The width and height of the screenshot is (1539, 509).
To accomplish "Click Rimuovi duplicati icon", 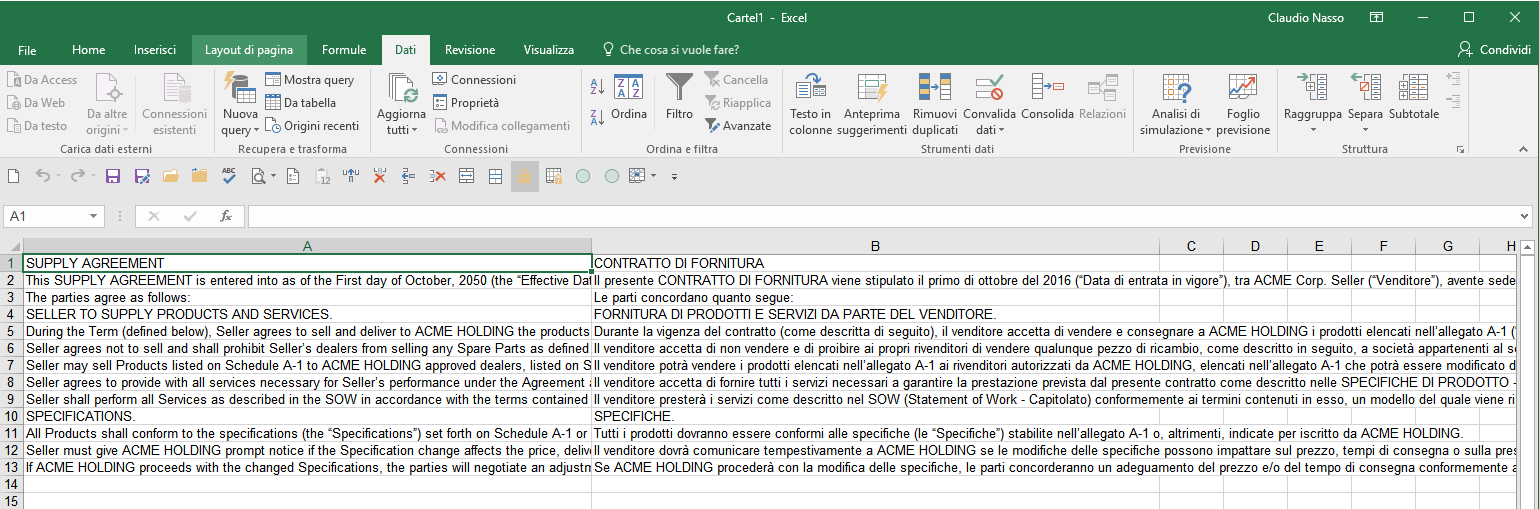I will click(x=934, y=87).
